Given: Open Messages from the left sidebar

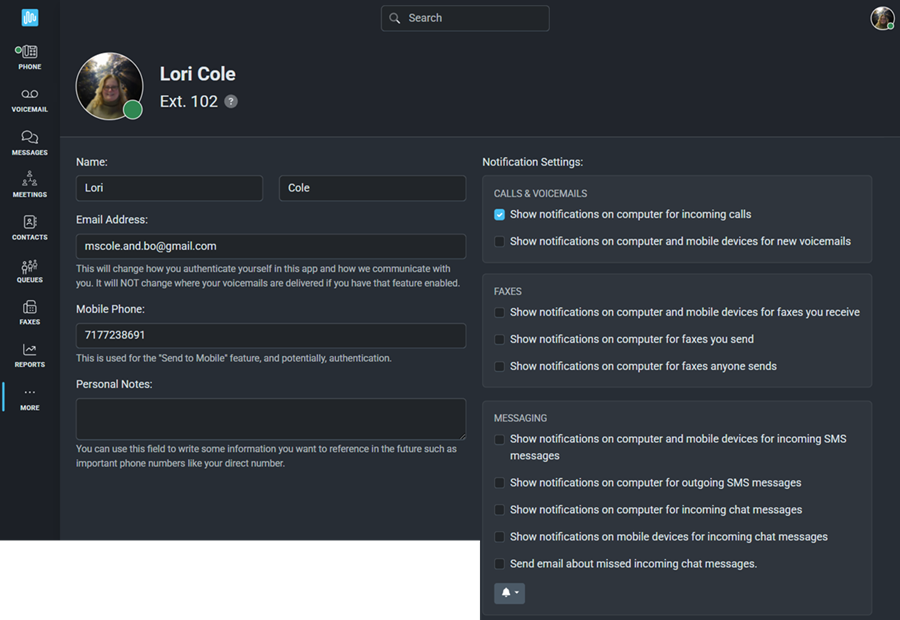Looking at the screenshot, I should [29, 143].
